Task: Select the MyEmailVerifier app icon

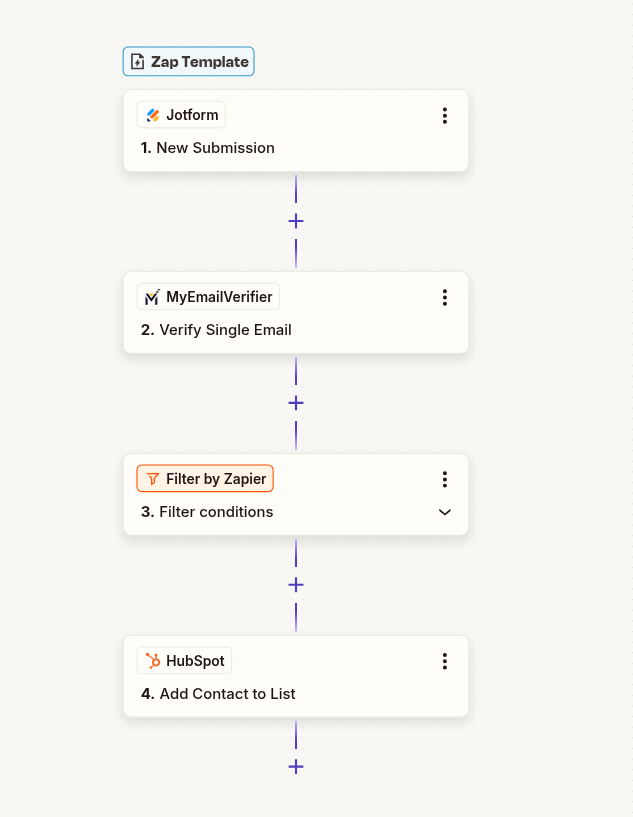Action: point(151,296)
